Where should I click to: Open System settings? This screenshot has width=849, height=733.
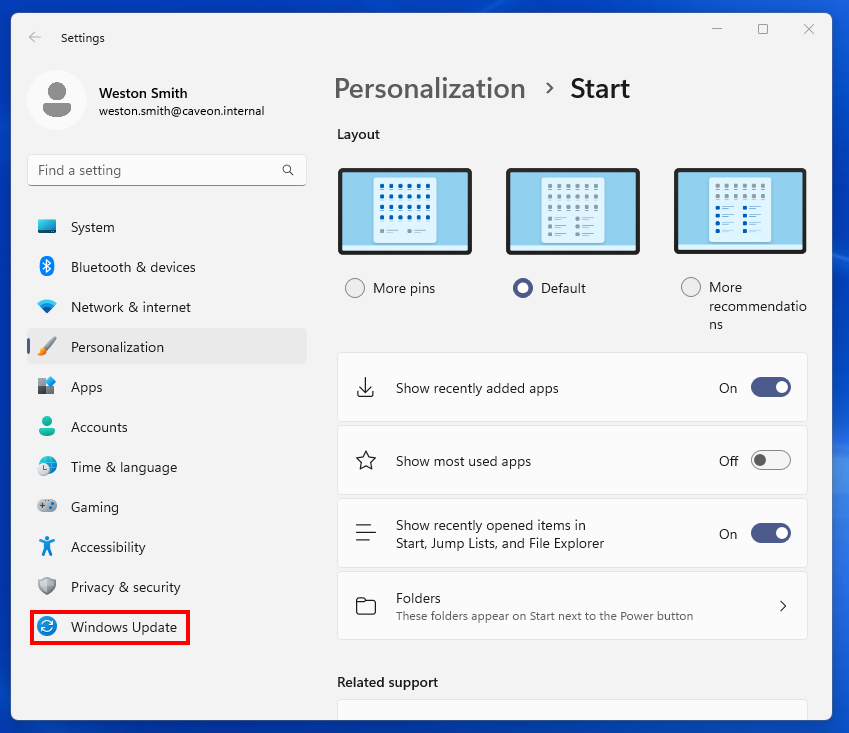pyautogui.click(x=167, y=227)
